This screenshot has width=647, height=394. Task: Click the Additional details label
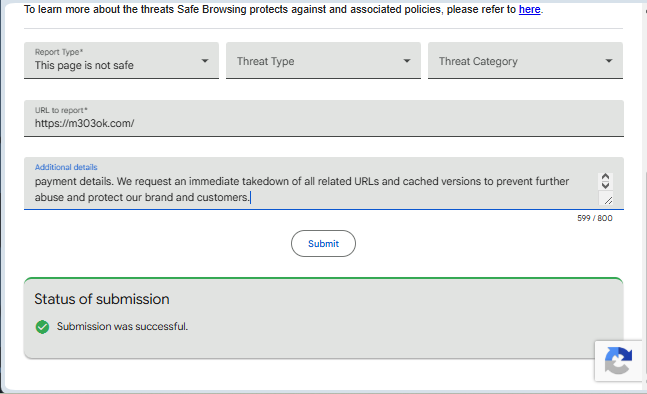[66, 167]
